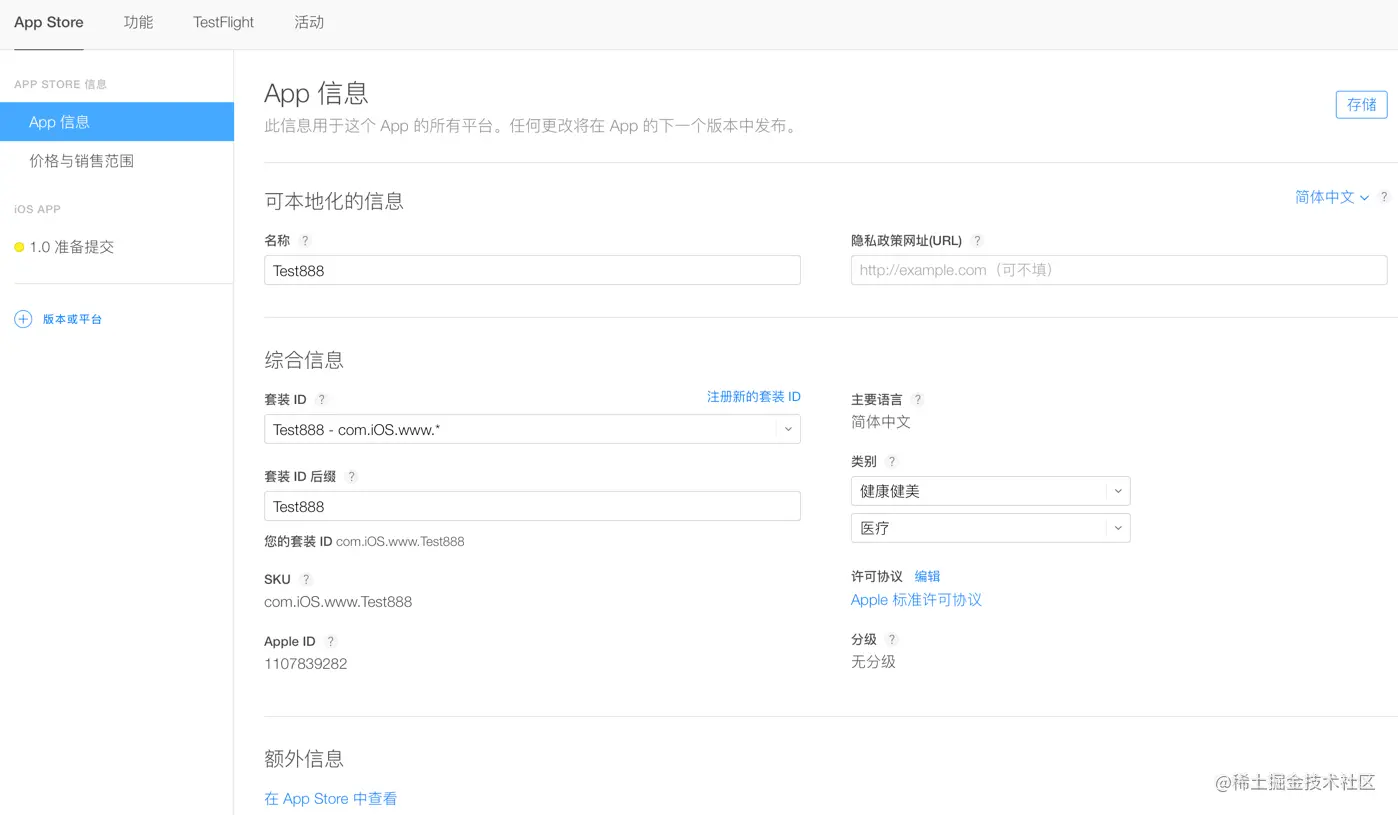Click the 编辑 link for 许可协议
Viewport: 1398px width, 815px height.
point(927,577)
